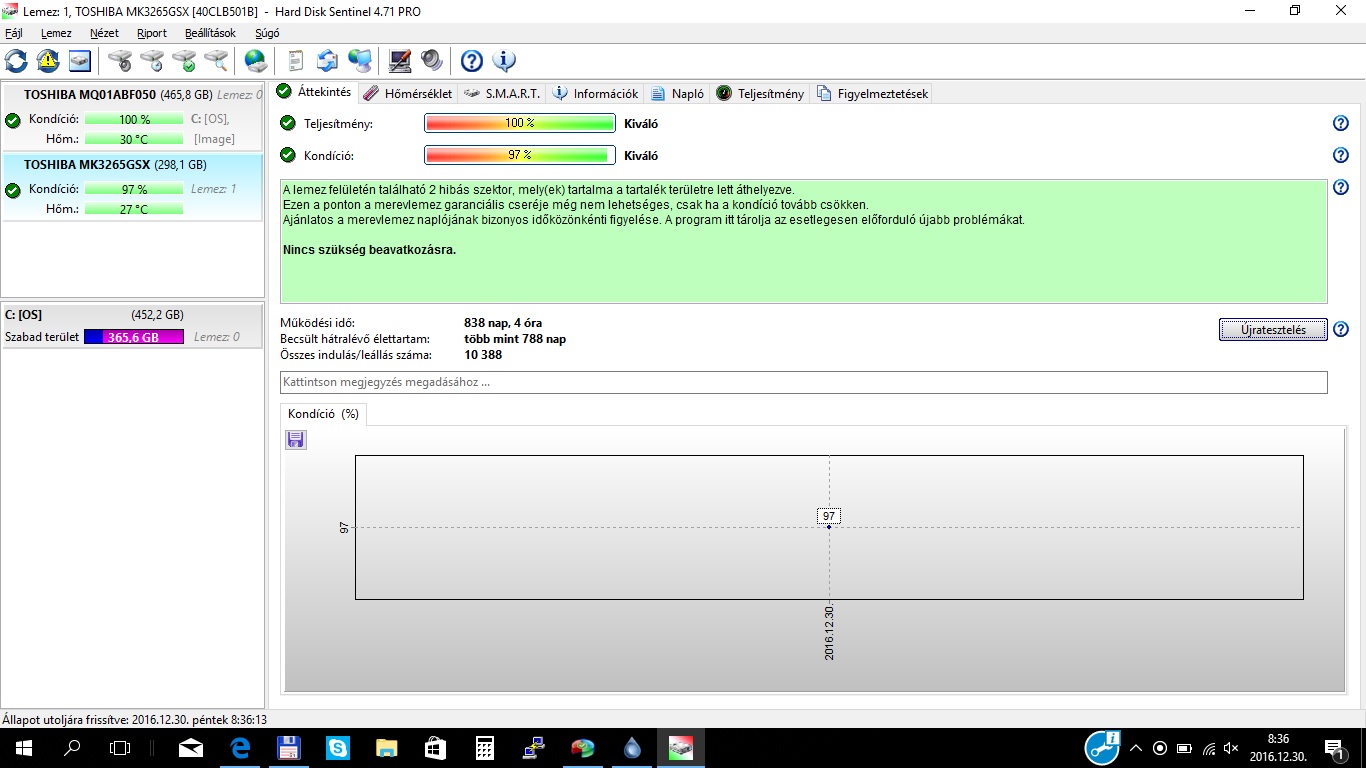The image size is (1366, 768).
Task: Open configuration via monitor with screwdriver icon
Action: point(399,61)
